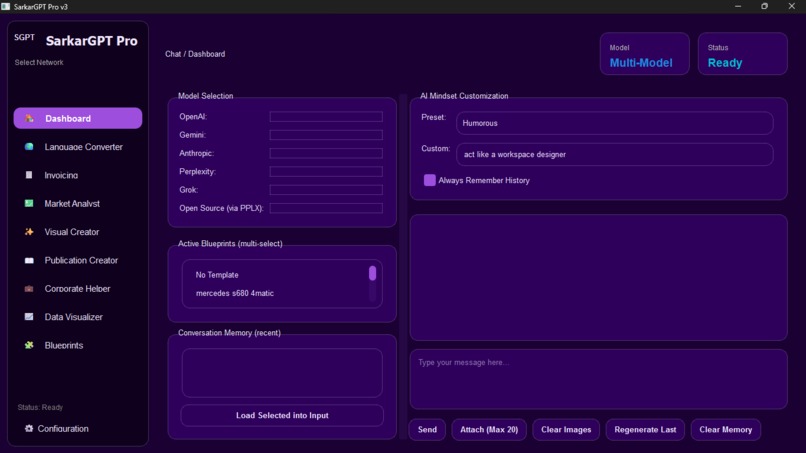Open the Open Source (via PPLX) dropdown

(x=326, y=208)
